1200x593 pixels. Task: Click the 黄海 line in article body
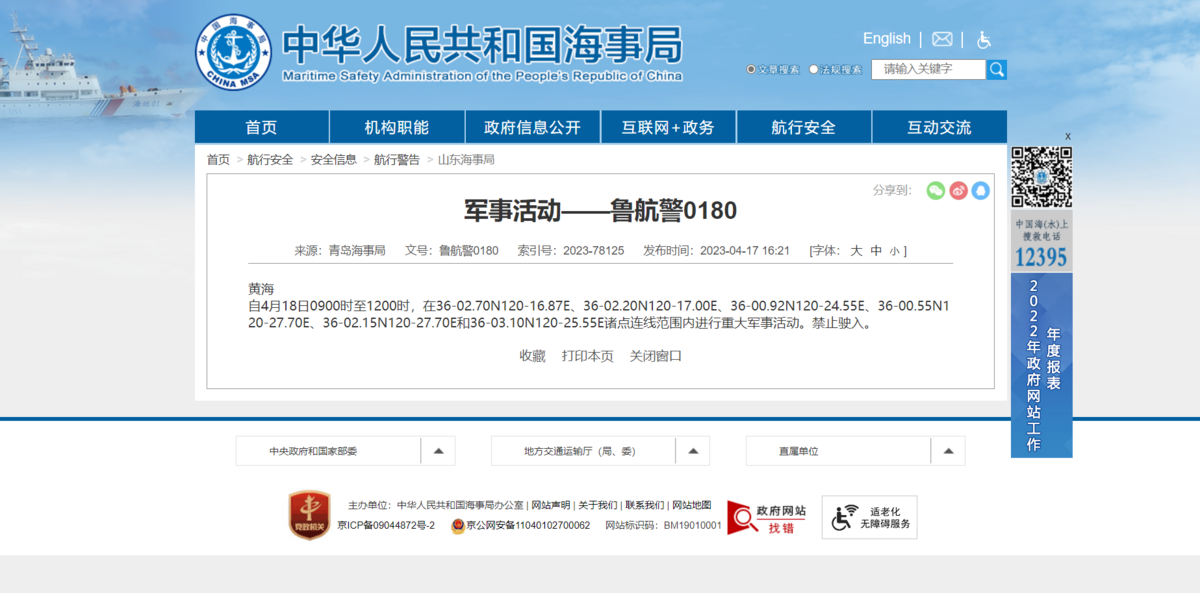coord(261,289)
